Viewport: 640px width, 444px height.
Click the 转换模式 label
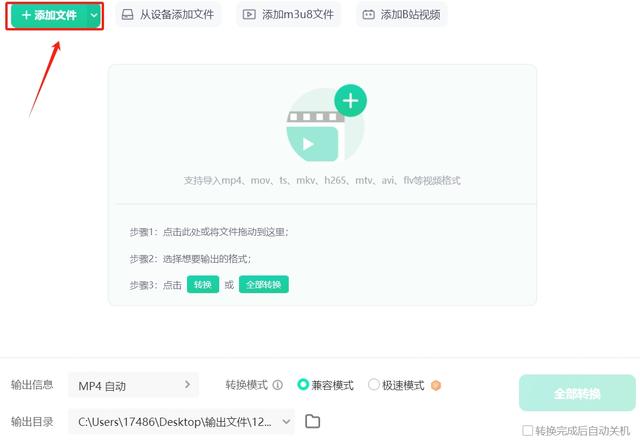247,385
